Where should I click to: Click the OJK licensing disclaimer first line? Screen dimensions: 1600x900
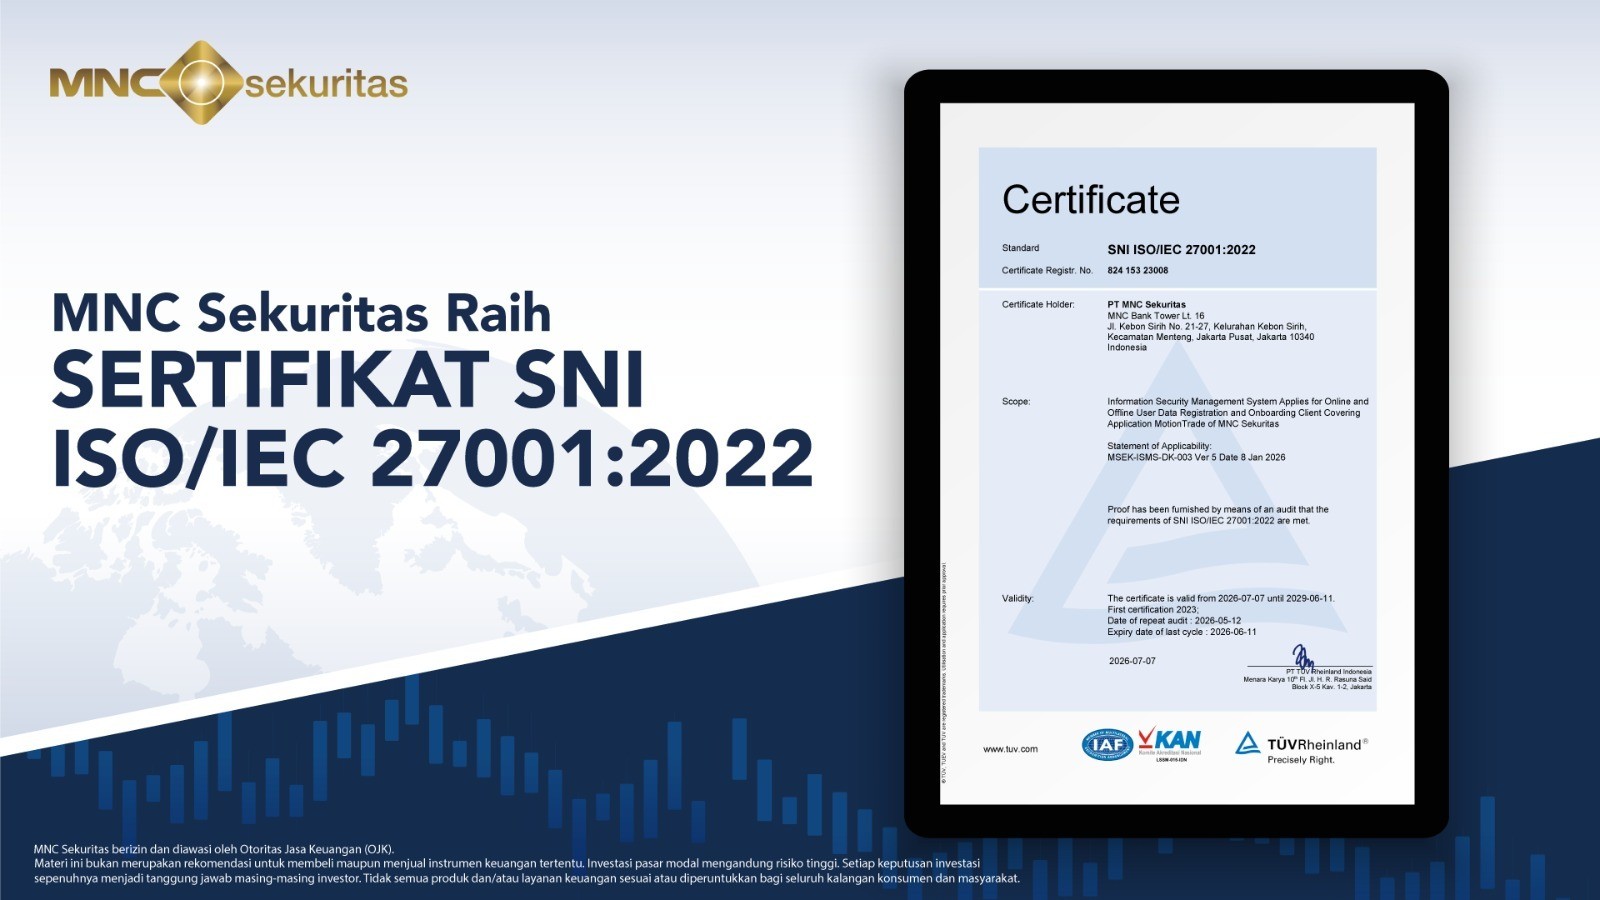coord(214,848)
